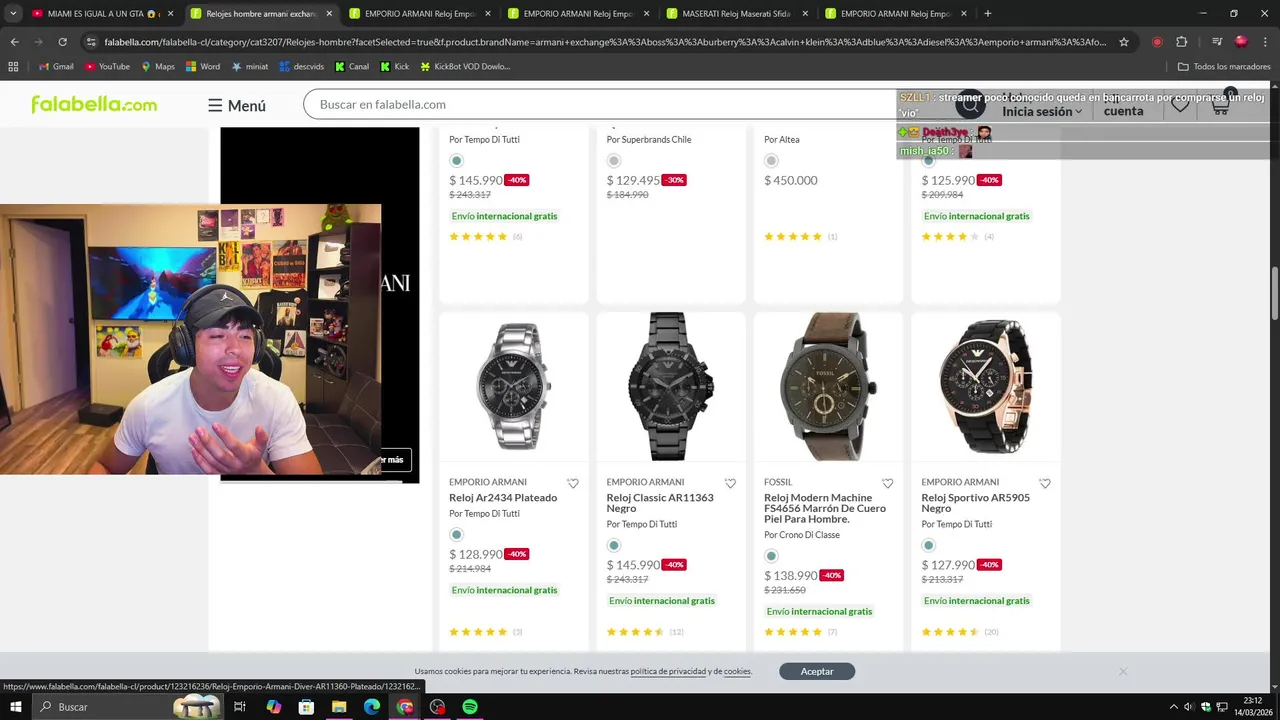The image size is (1280, 720).
Task: Click the page vertical scrollbar thumb
Action: pyautogui.click(x=1274, y=294)
